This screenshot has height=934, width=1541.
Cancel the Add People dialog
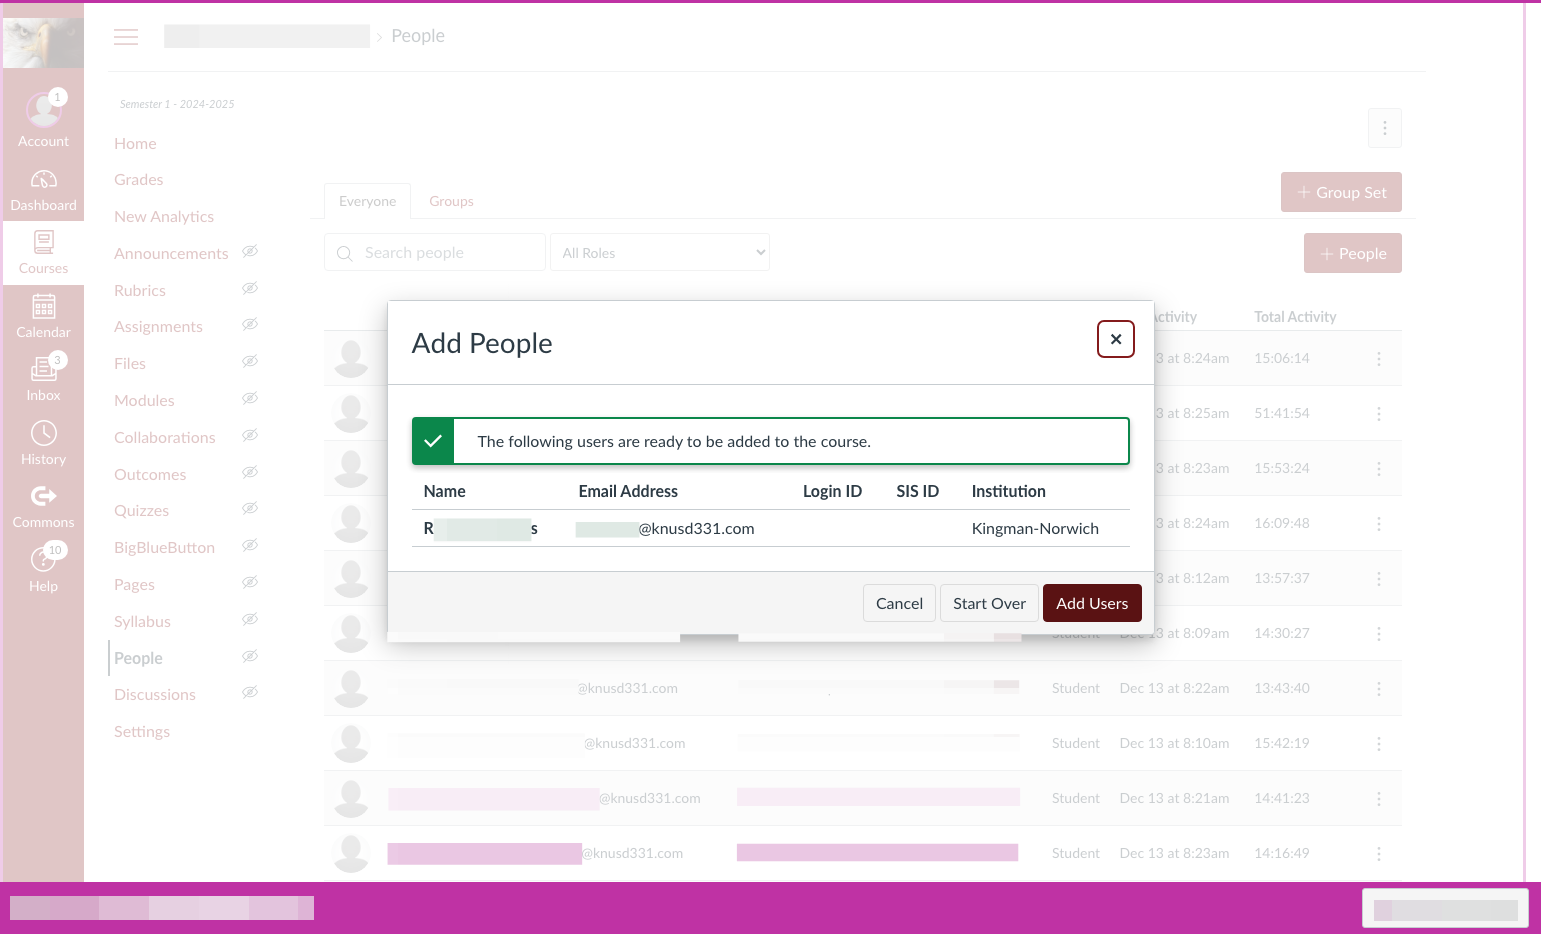(x=899, y=603)
